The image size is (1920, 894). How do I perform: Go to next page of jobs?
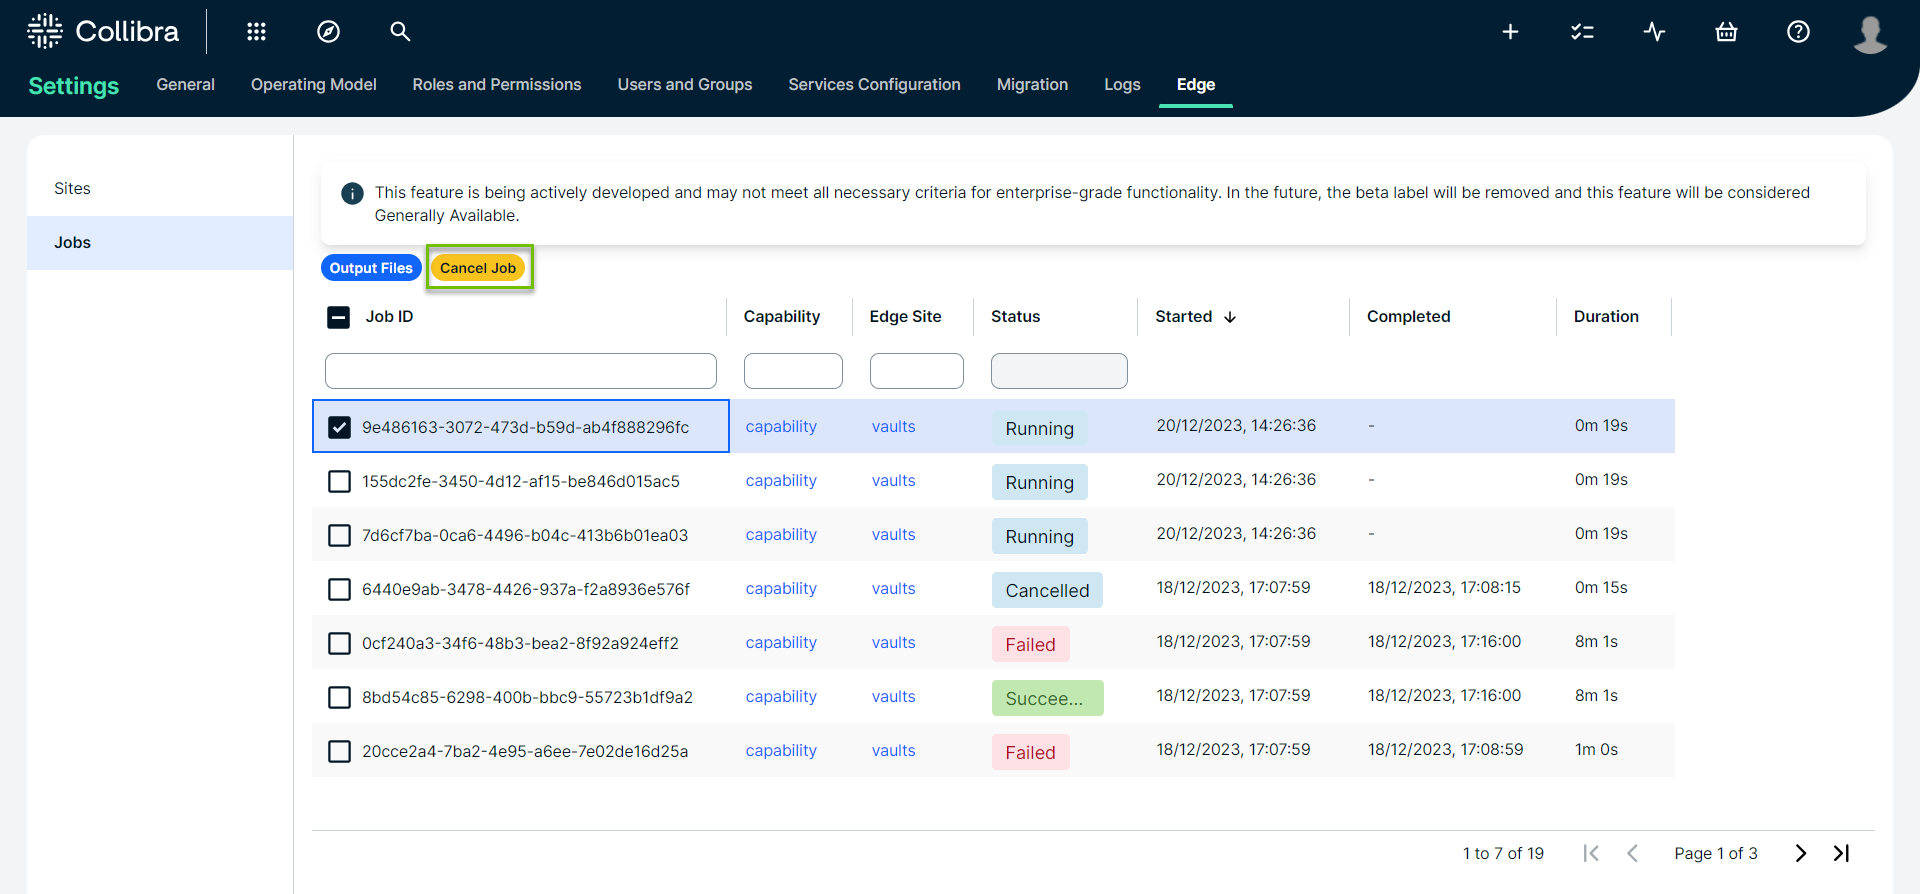point(1800,853)
